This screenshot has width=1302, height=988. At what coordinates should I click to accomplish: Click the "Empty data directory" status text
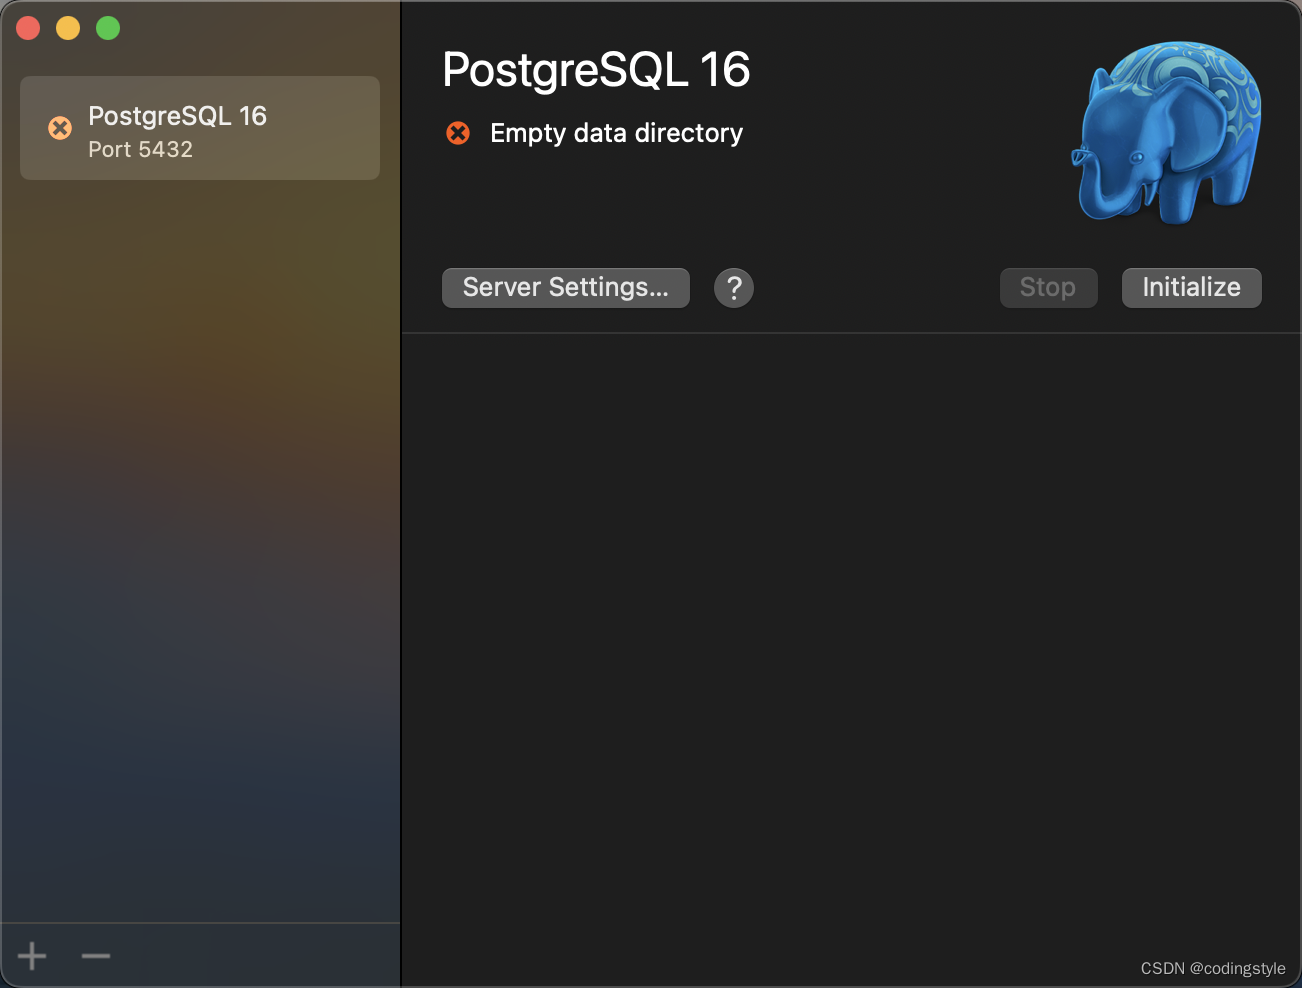[616, 133]
